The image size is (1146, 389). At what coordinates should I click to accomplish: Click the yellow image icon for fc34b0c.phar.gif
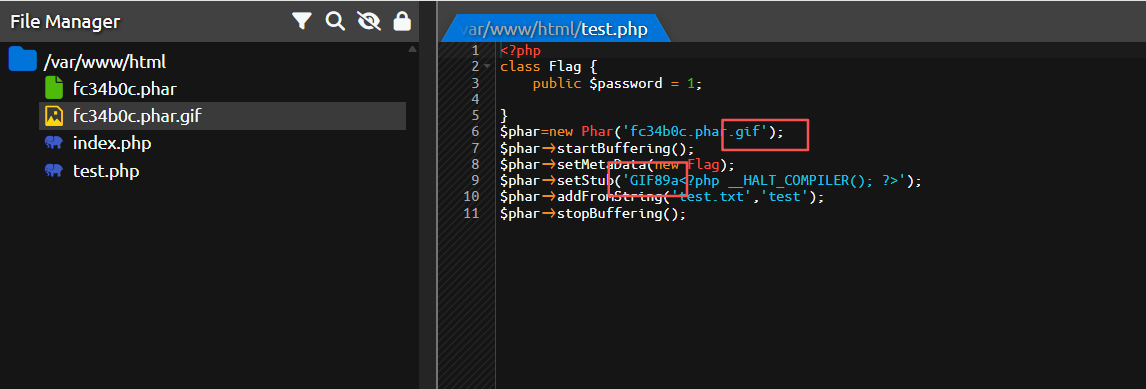tap(54, 116)
